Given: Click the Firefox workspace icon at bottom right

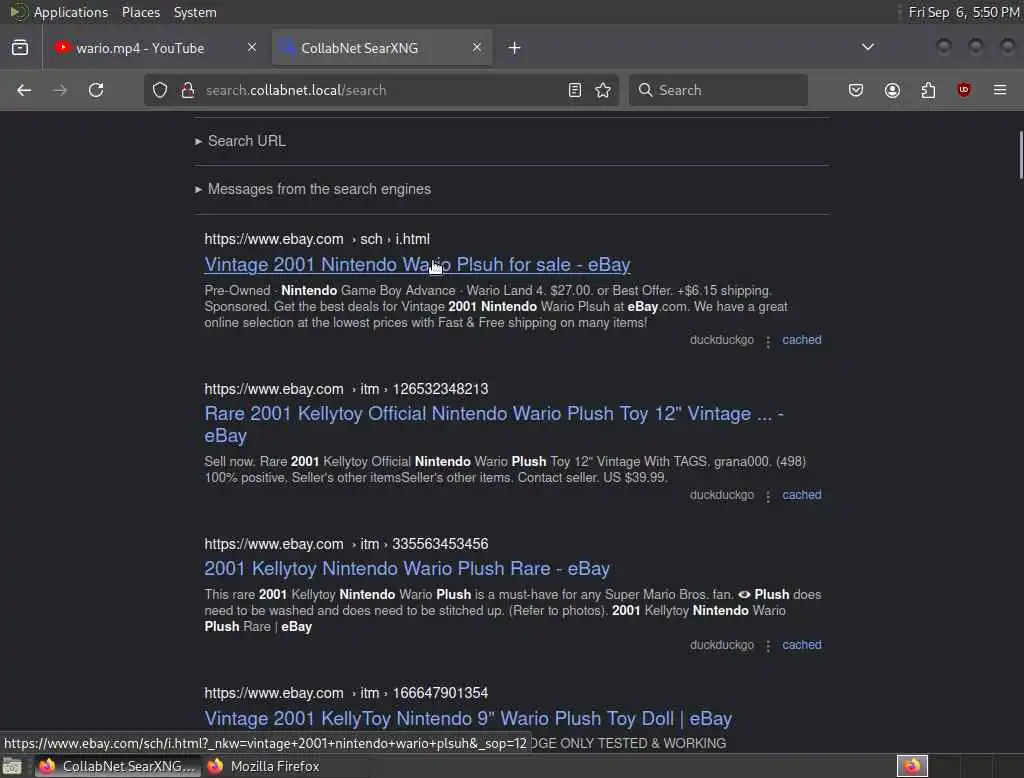Looking at the screenshot, I should (x=912, y=766).
